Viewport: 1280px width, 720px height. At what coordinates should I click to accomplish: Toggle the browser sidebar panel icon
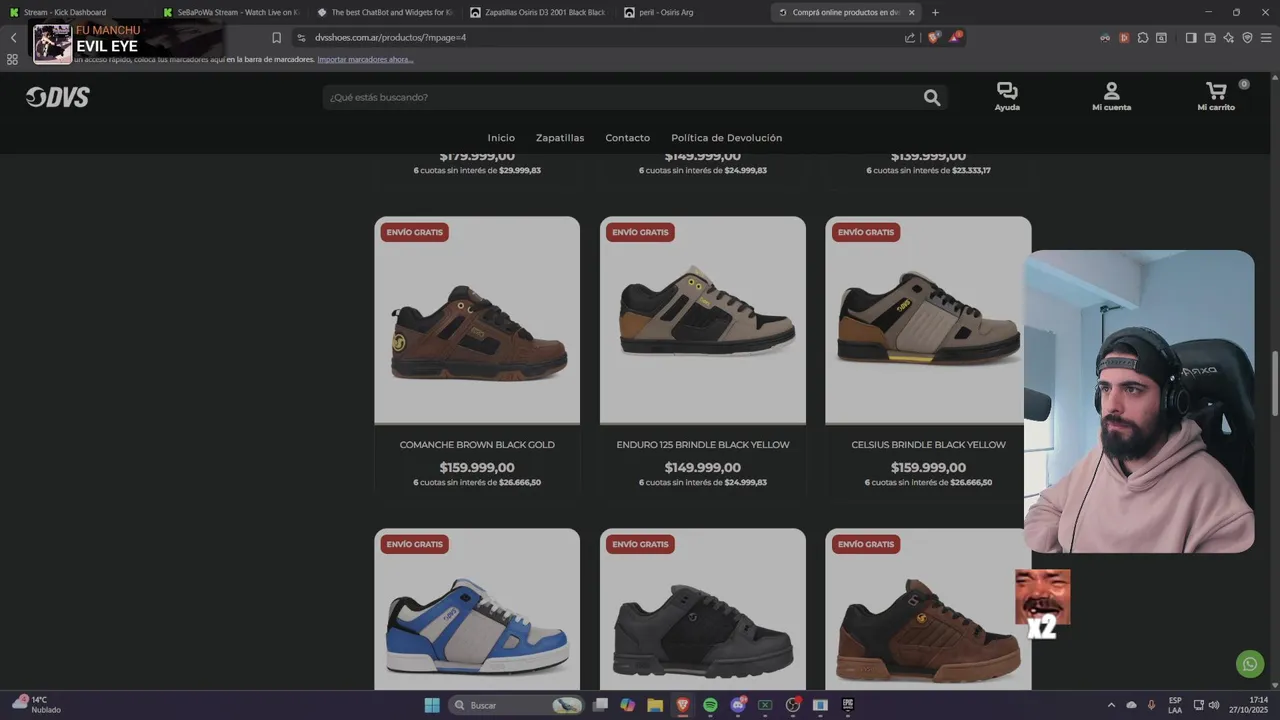coord(1191,38)
